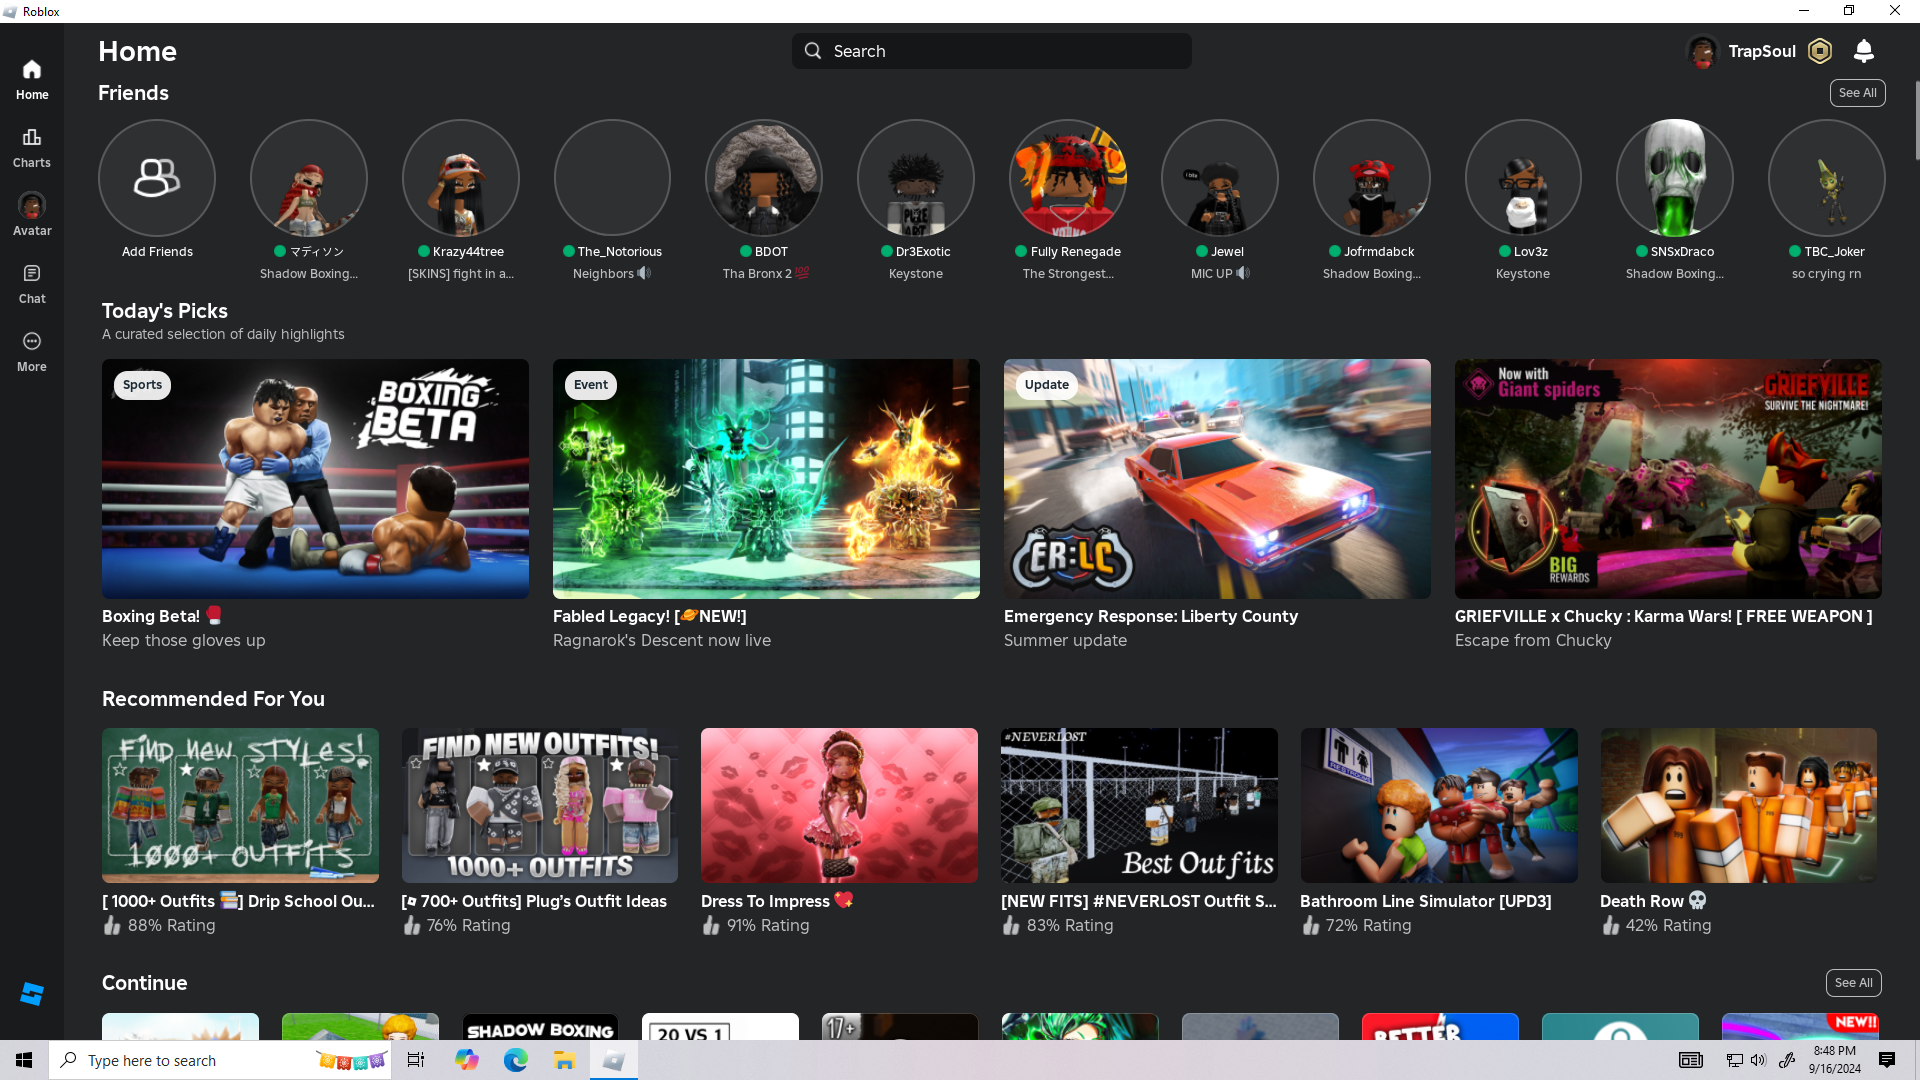Click マディソン friend avatar
1920x1080 pixels.
309,178
